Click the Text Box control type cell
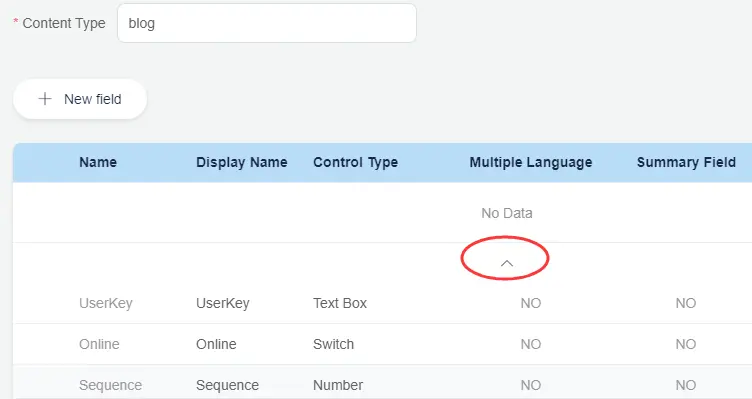The width and height of the screenshot is (752, 399). click(340, 303)
